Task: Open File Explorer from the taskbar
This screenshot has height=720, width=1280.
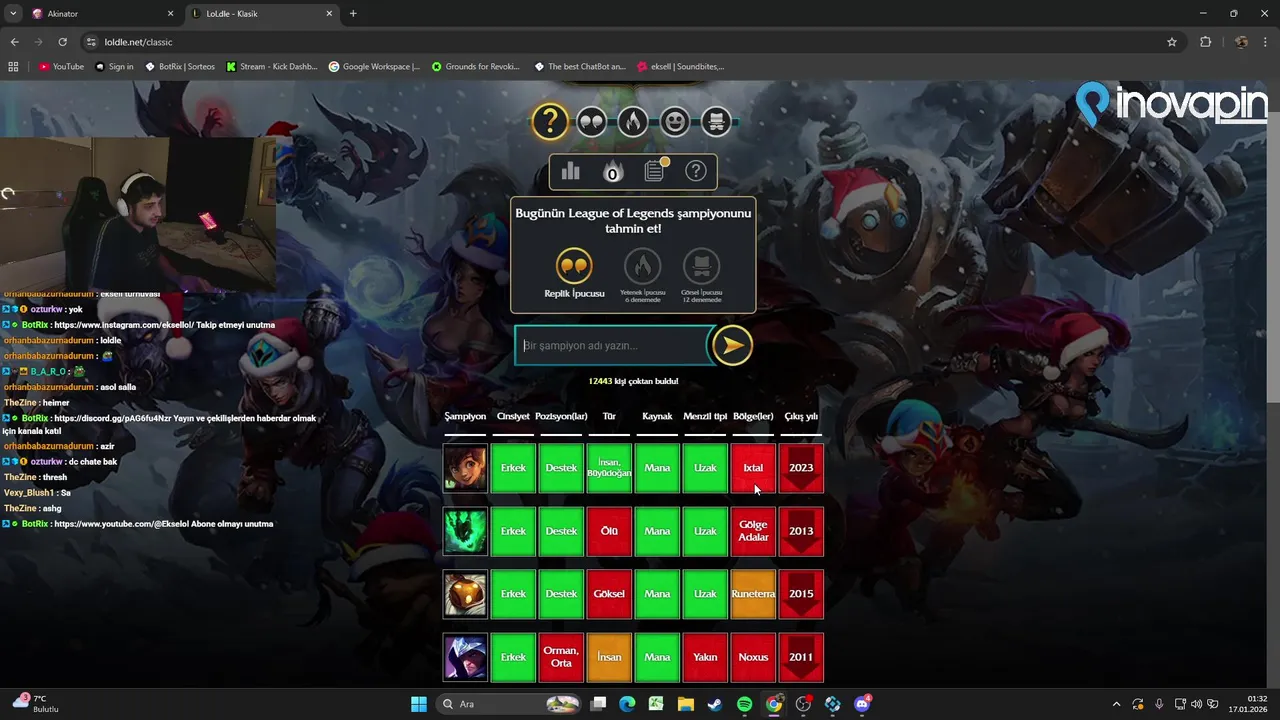Action: 685,704
